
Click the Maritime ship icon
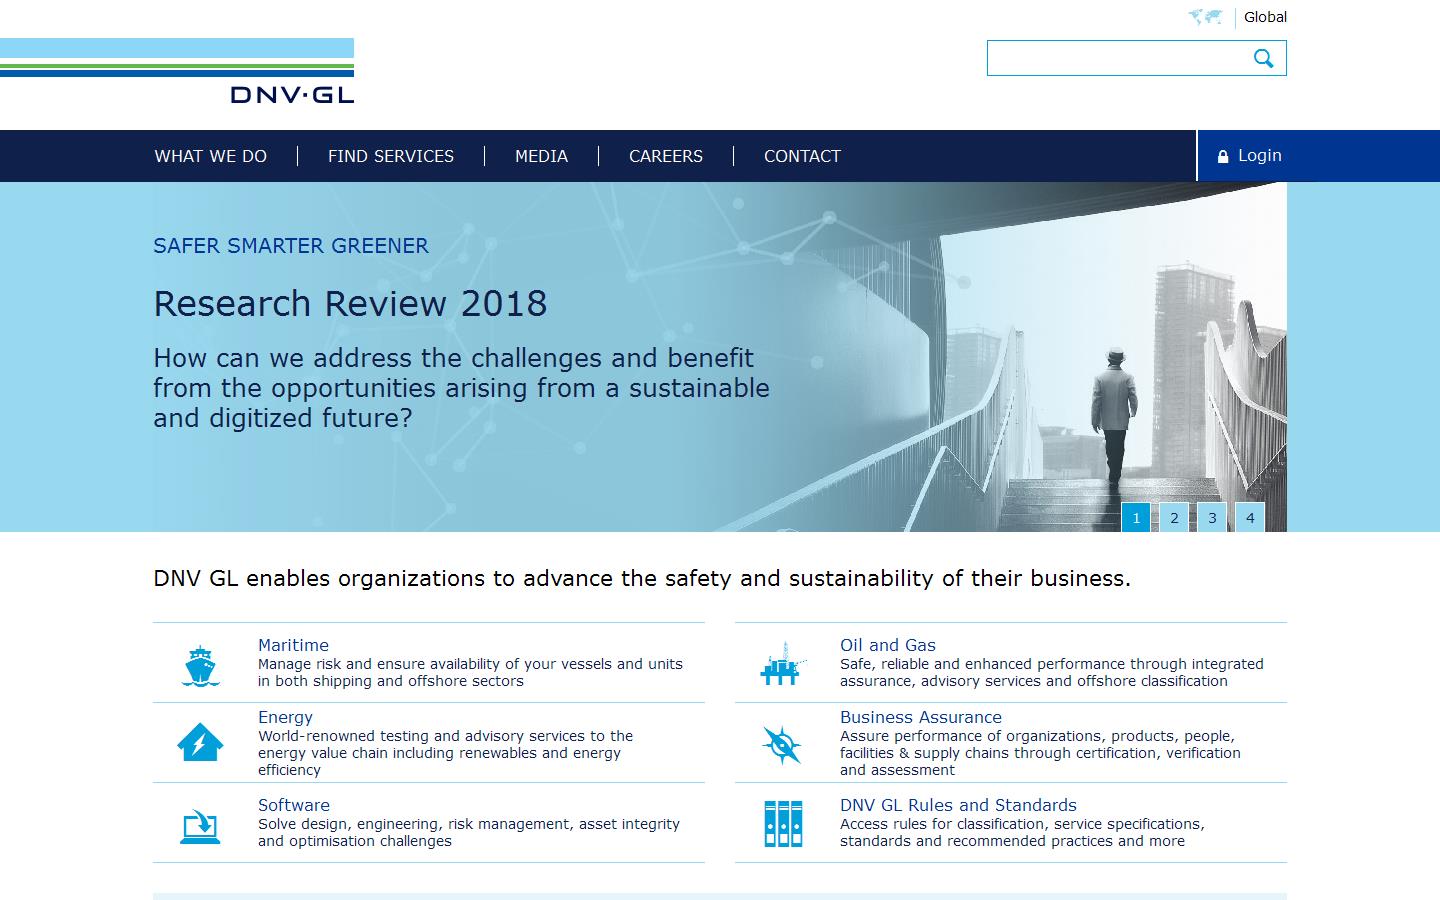[x=201, y=665]
